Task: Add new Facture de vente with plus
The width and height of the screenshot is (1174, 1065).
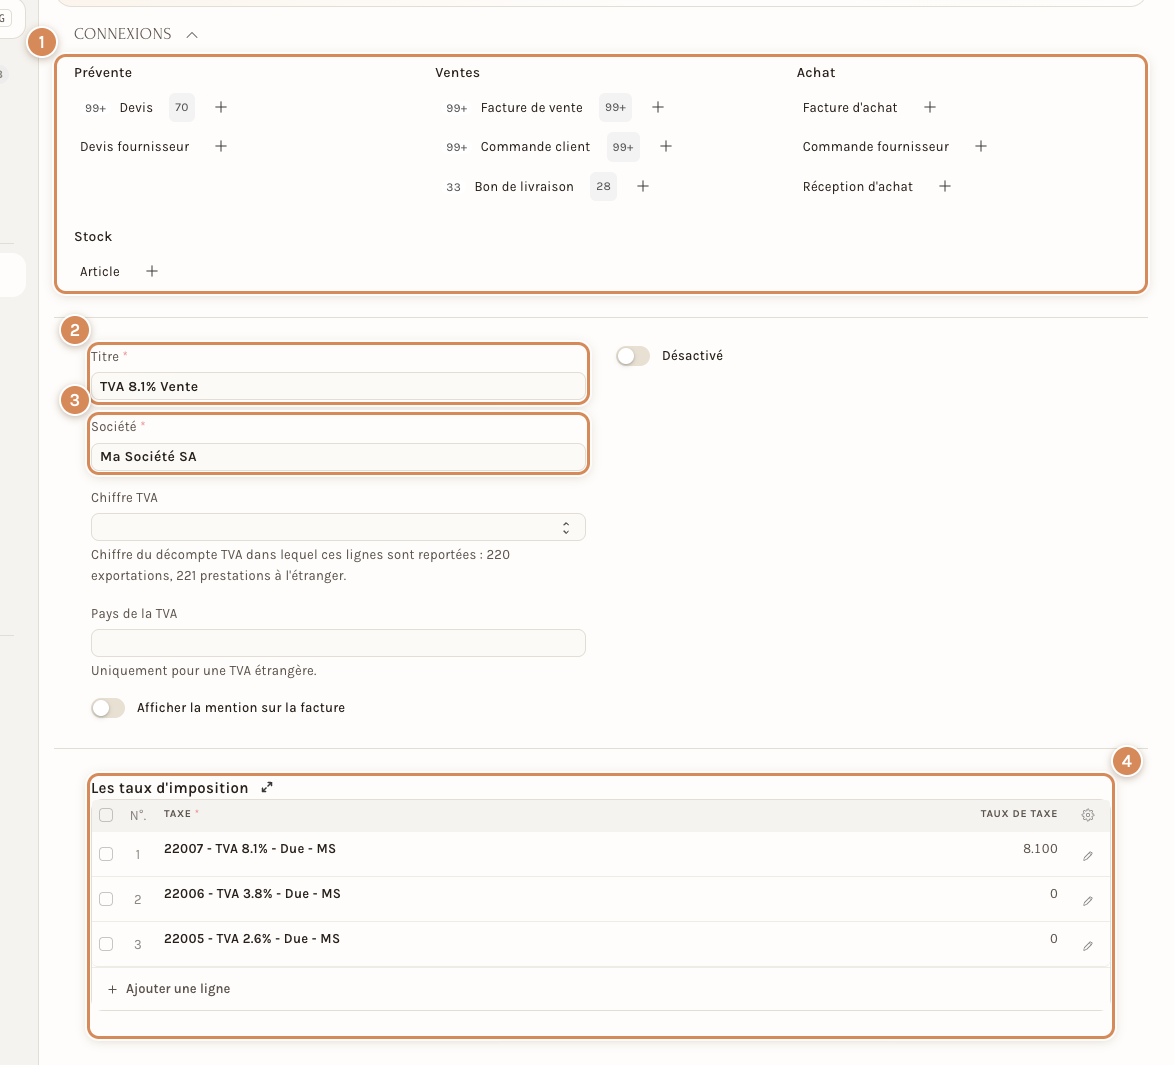Action: click(x=657, y=107)
